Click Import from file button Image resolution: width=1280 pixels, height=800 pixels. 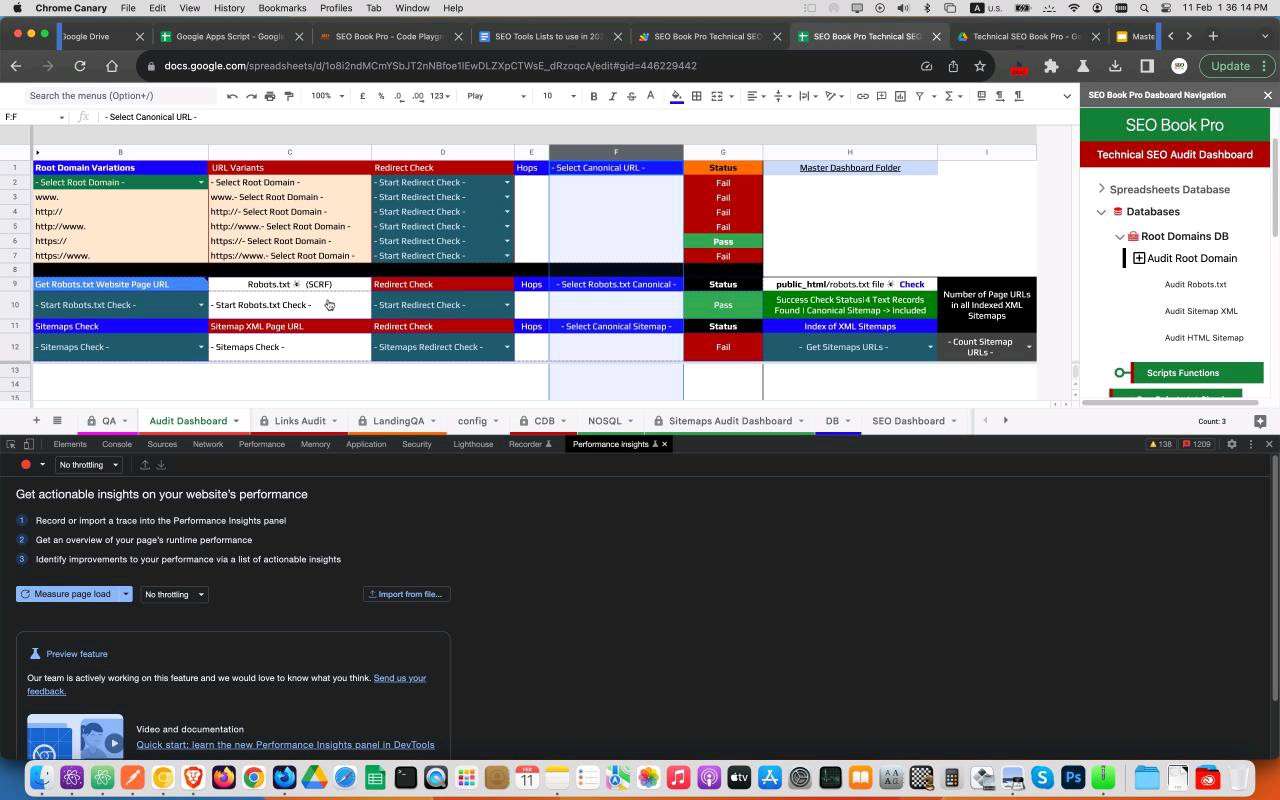coord(406,594)
